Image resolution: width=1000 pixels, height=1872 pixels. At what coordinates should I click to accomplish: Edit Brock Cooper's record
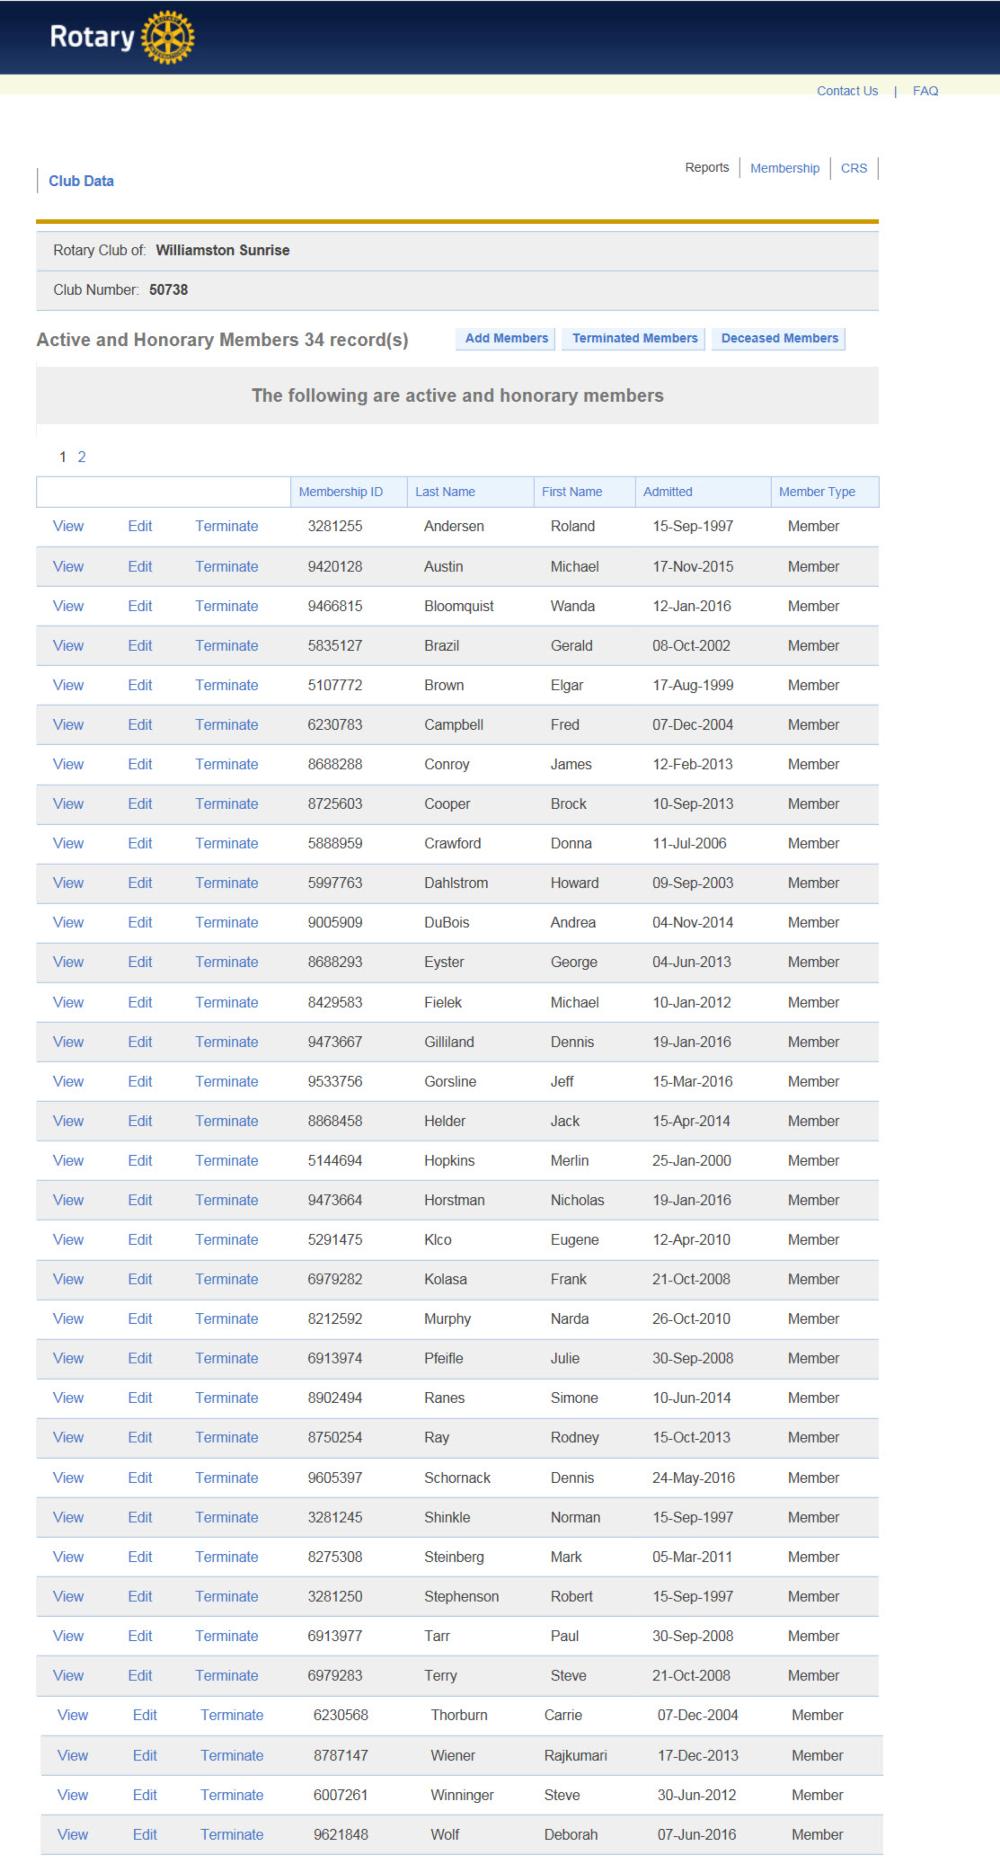pyautogui.click(x=140, y=804)
